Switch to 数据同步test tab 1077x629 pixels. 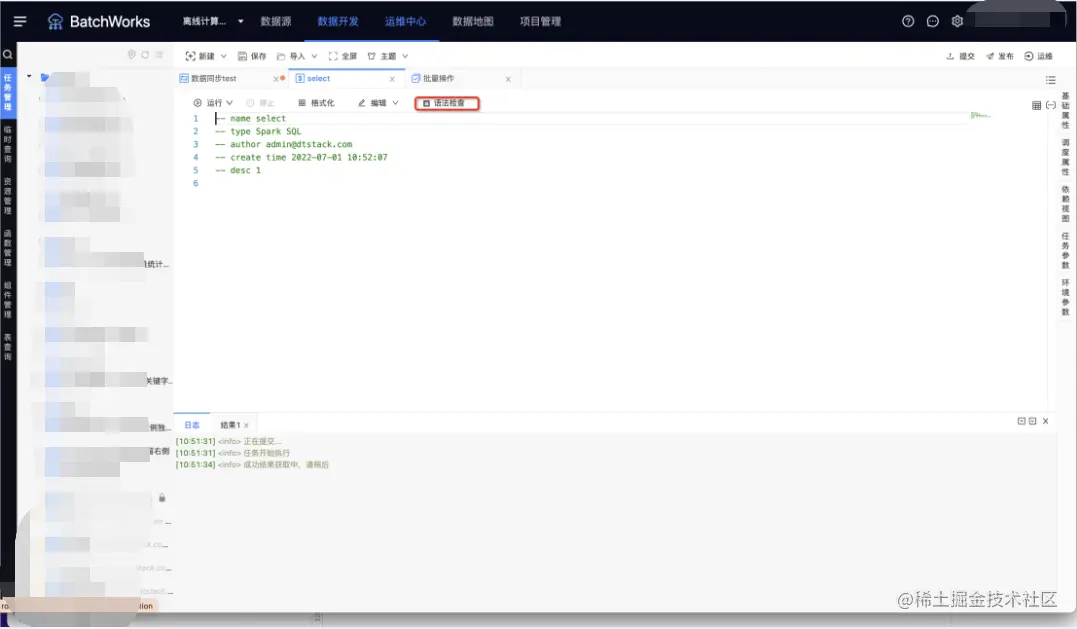[x=214, y=78]
